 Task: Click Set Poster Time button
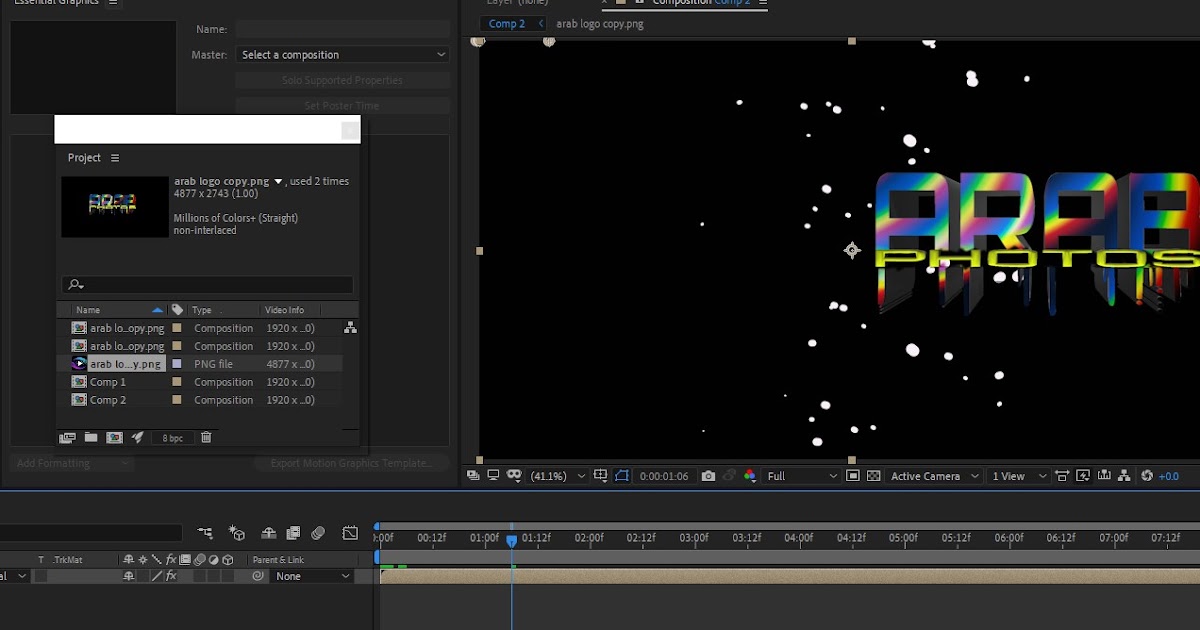click(342, 105)
